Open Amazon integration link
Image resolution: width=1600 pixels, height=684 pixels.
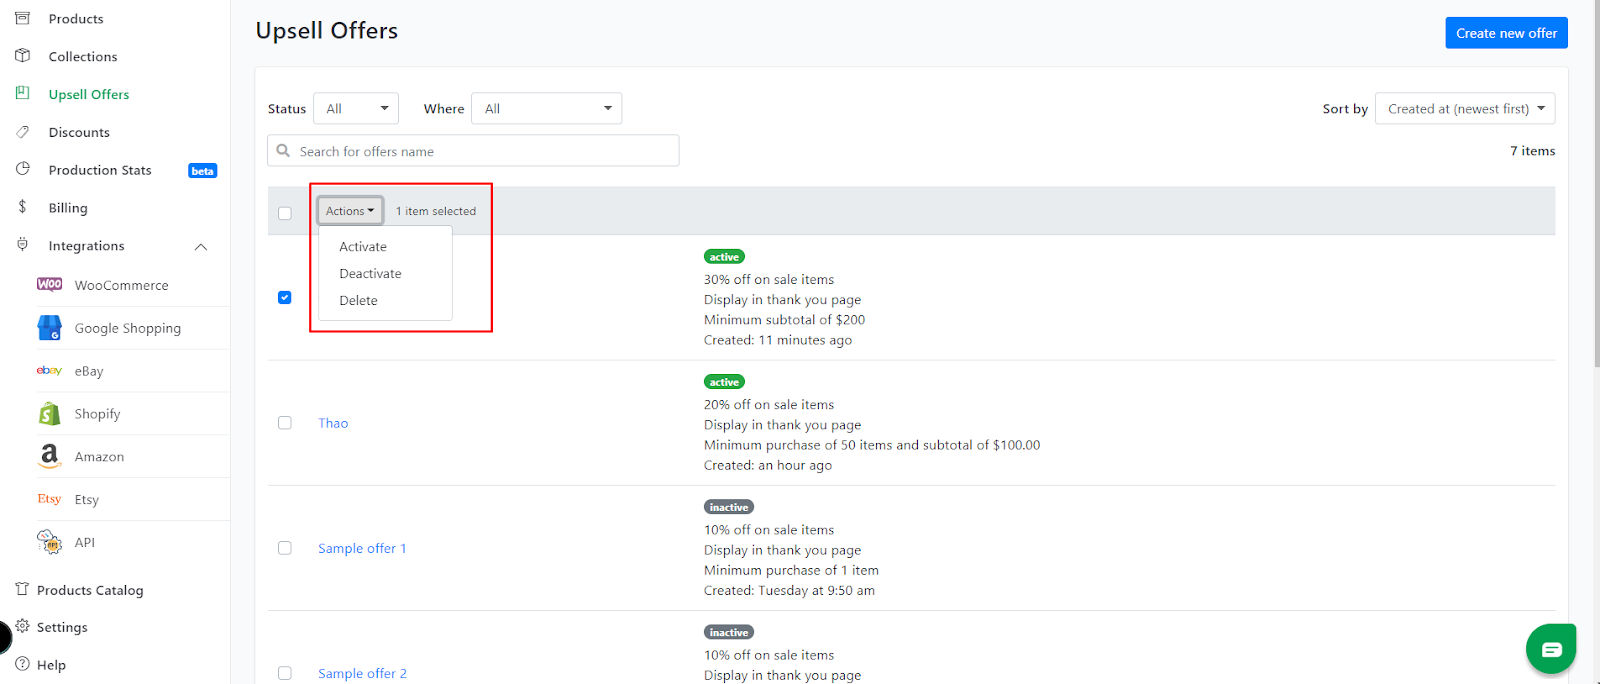click(x=99, y=456)
